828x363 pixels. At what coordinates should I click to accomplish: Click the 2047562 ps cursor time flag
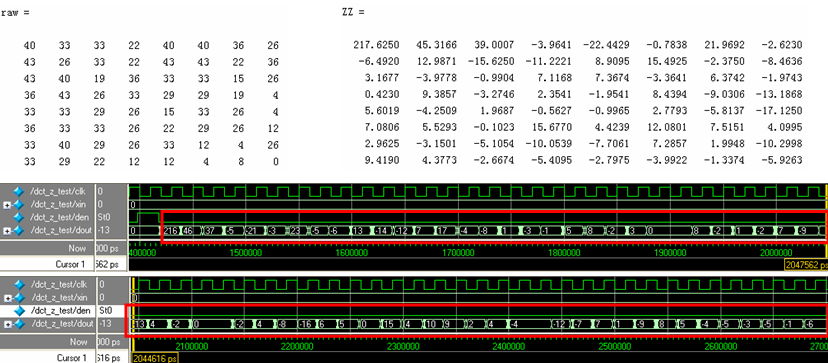pyautogui.click(x=806, y=265)
